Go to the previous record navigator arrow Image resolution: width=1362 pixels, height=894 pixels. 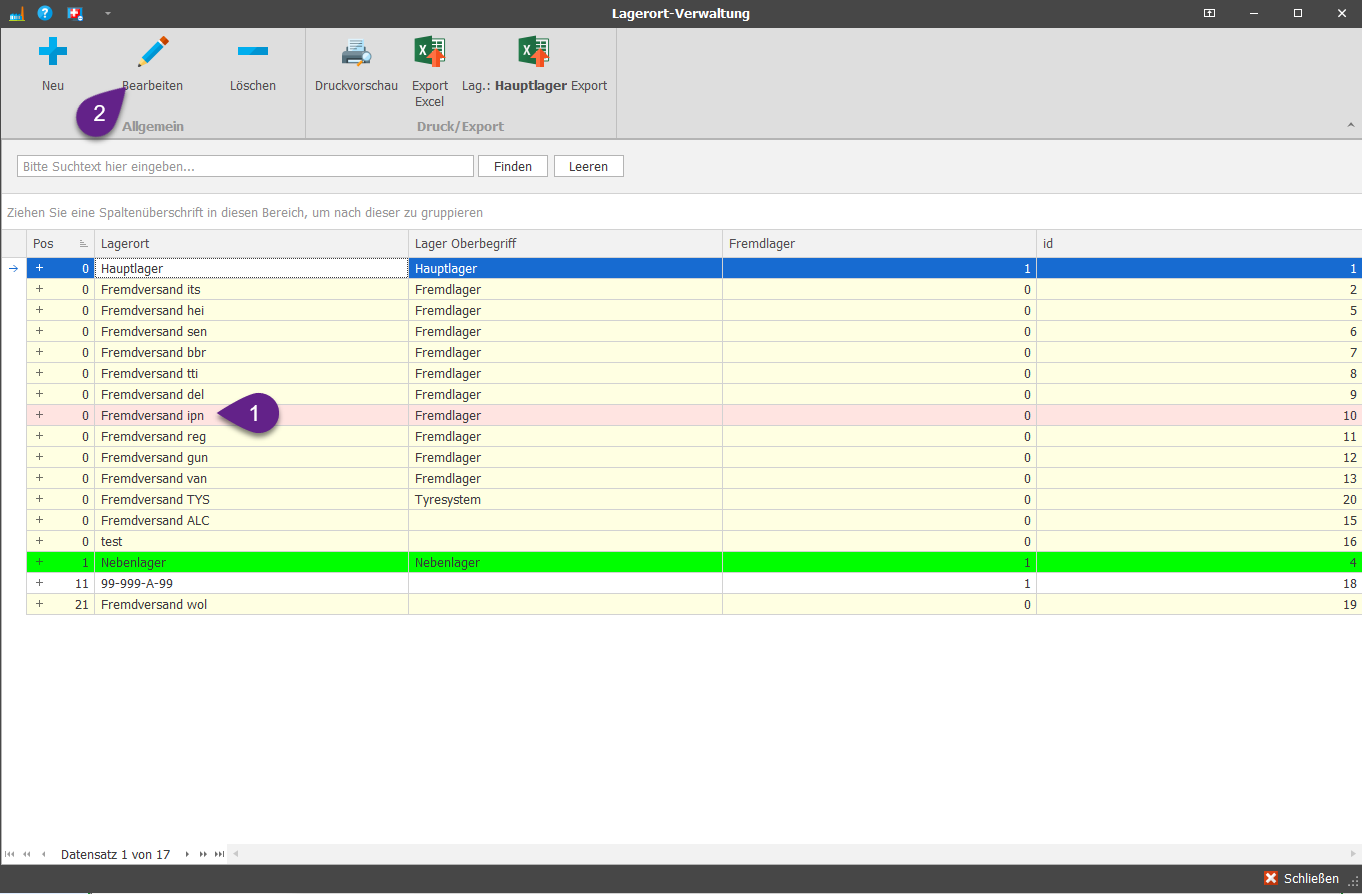pos(43,854)
